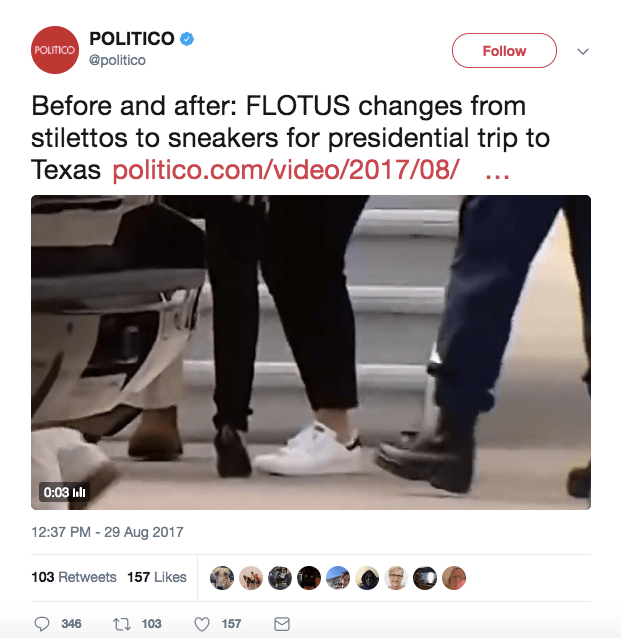This screenshot has height=638, width=621.
Task: View the 103 Retweets list
Action: pyautogui.click(x=74, y=577)
